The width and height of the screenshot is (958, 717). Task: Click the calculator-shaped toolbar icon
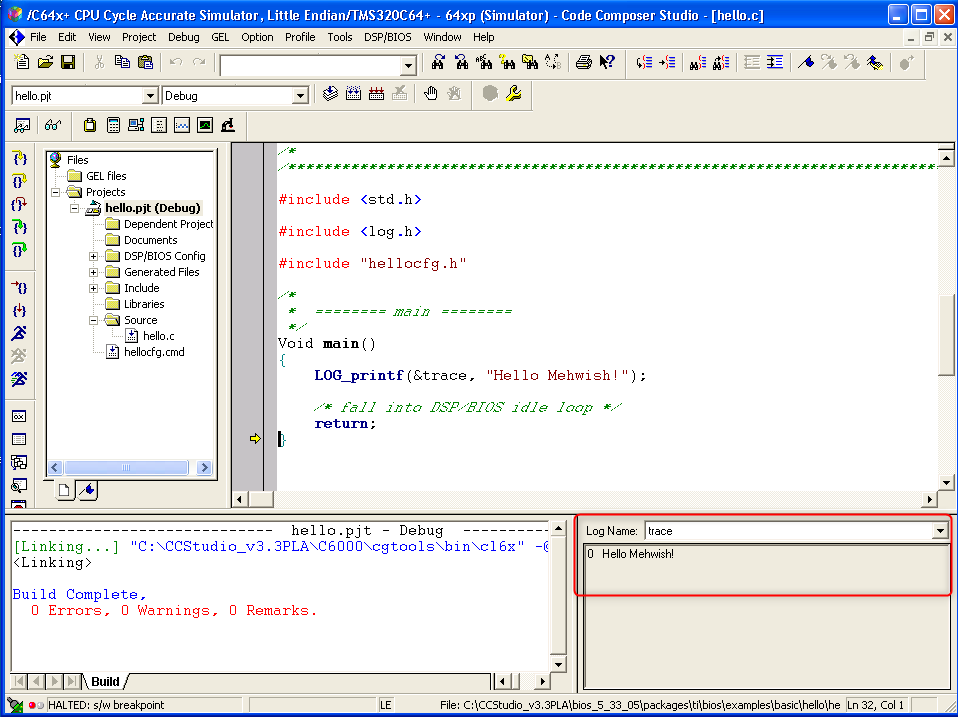point(113,125)
